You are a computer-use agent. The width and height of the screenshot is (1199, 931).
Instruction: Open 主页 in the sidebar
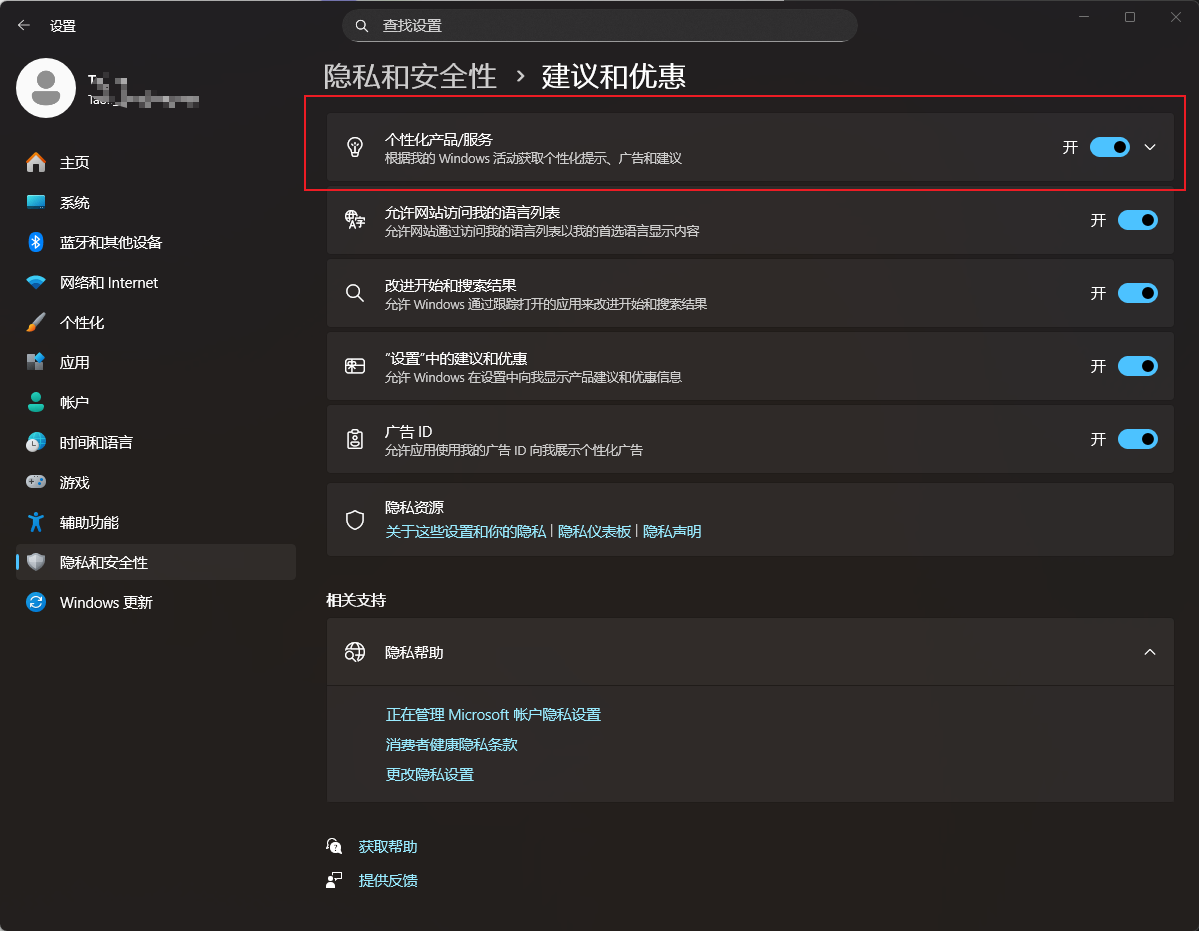pos(156,162)
